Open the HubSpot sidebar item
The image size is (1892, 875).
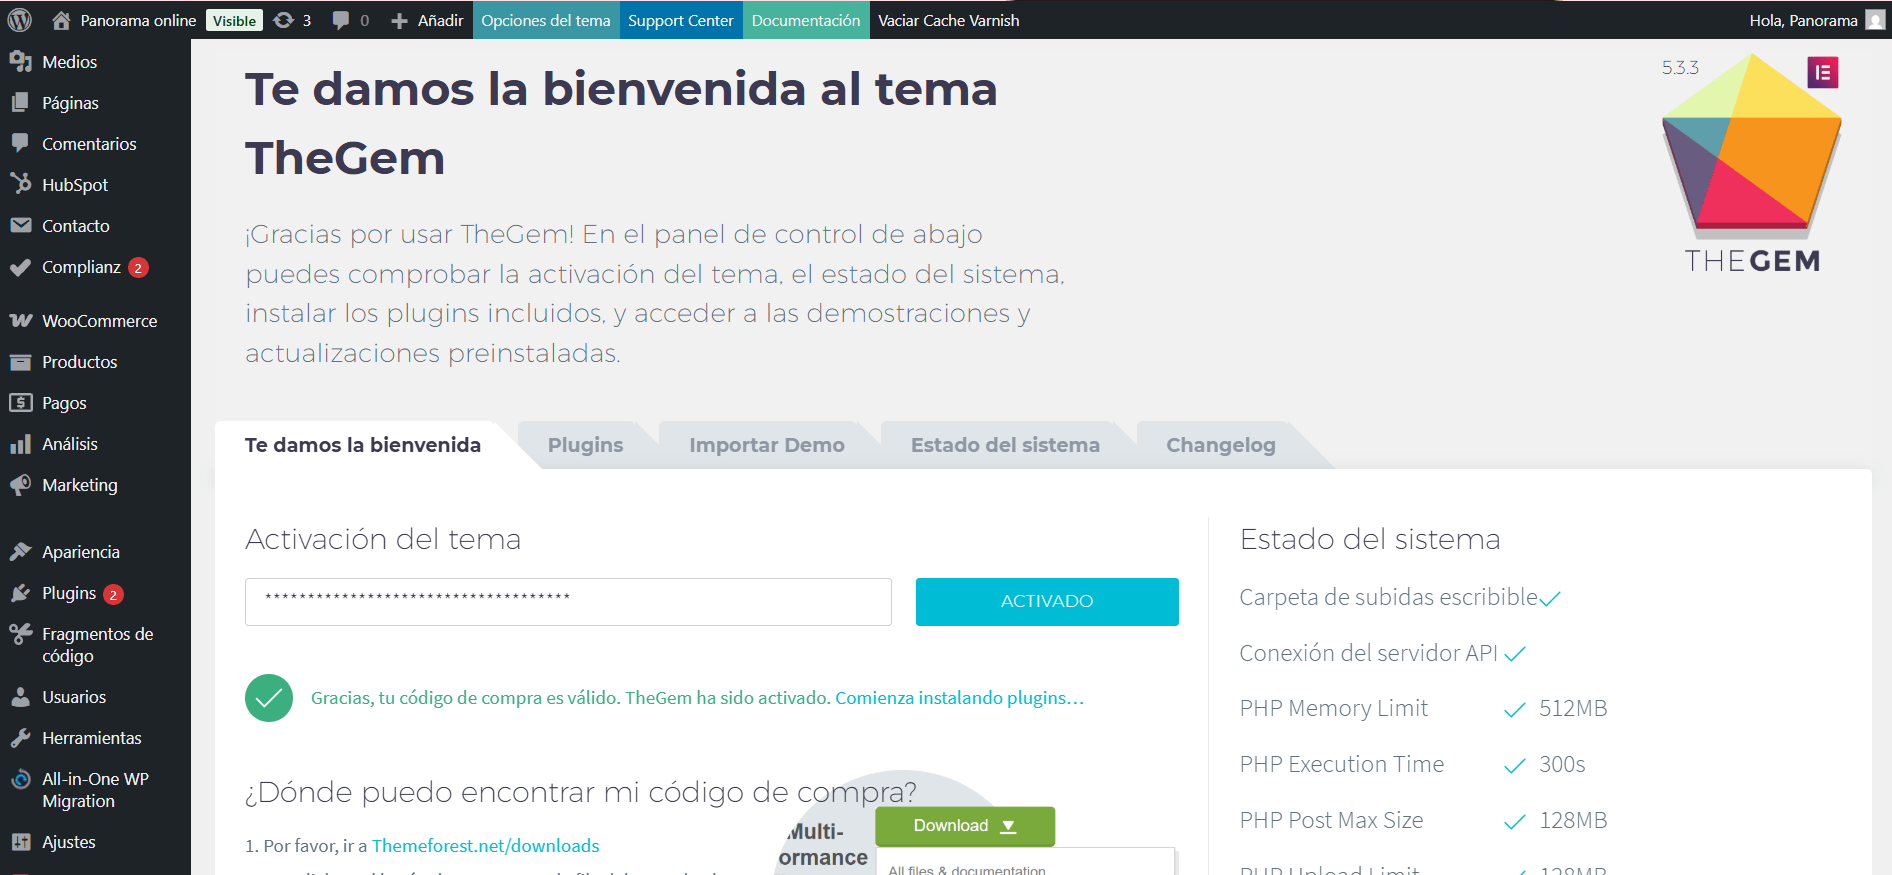coord(74,185)
